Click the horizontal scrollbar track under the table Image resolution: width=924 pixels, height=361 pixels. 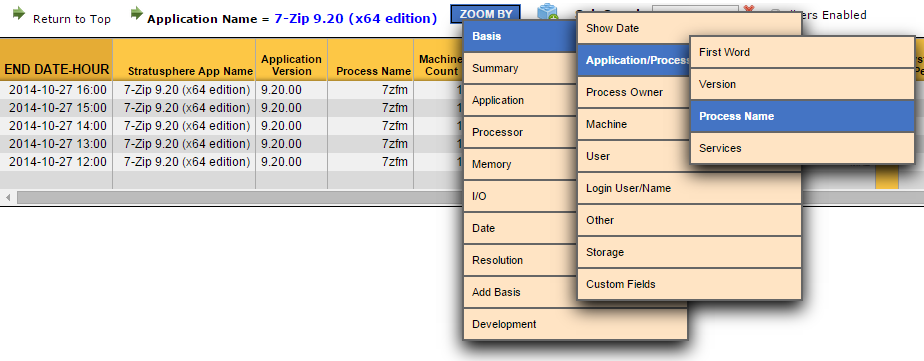click(239, 197)
